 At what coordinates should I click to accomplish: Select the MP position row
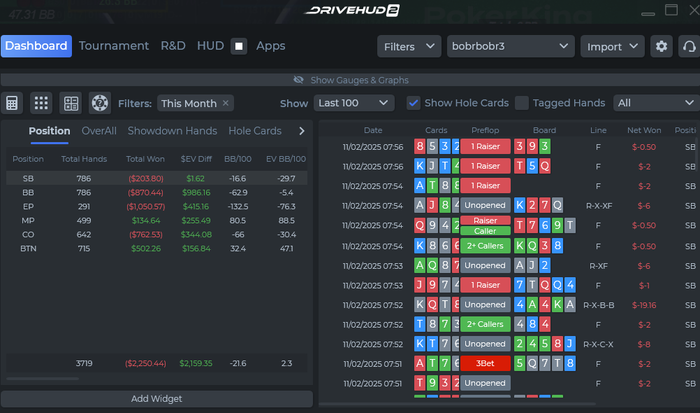point(157,221)
